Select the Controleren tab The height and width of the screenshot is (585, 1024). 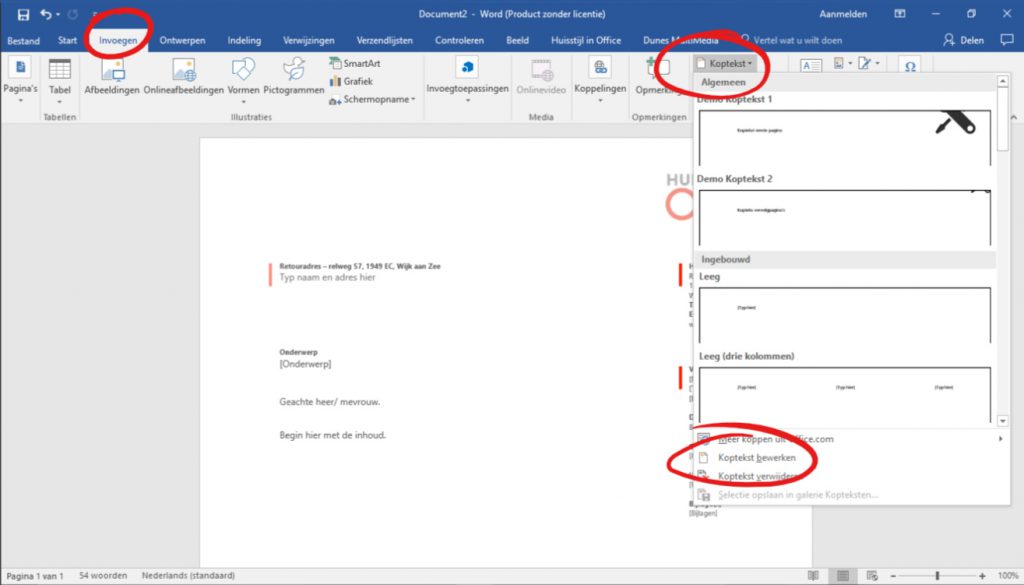pyautogui.click(x=460, y=40)
